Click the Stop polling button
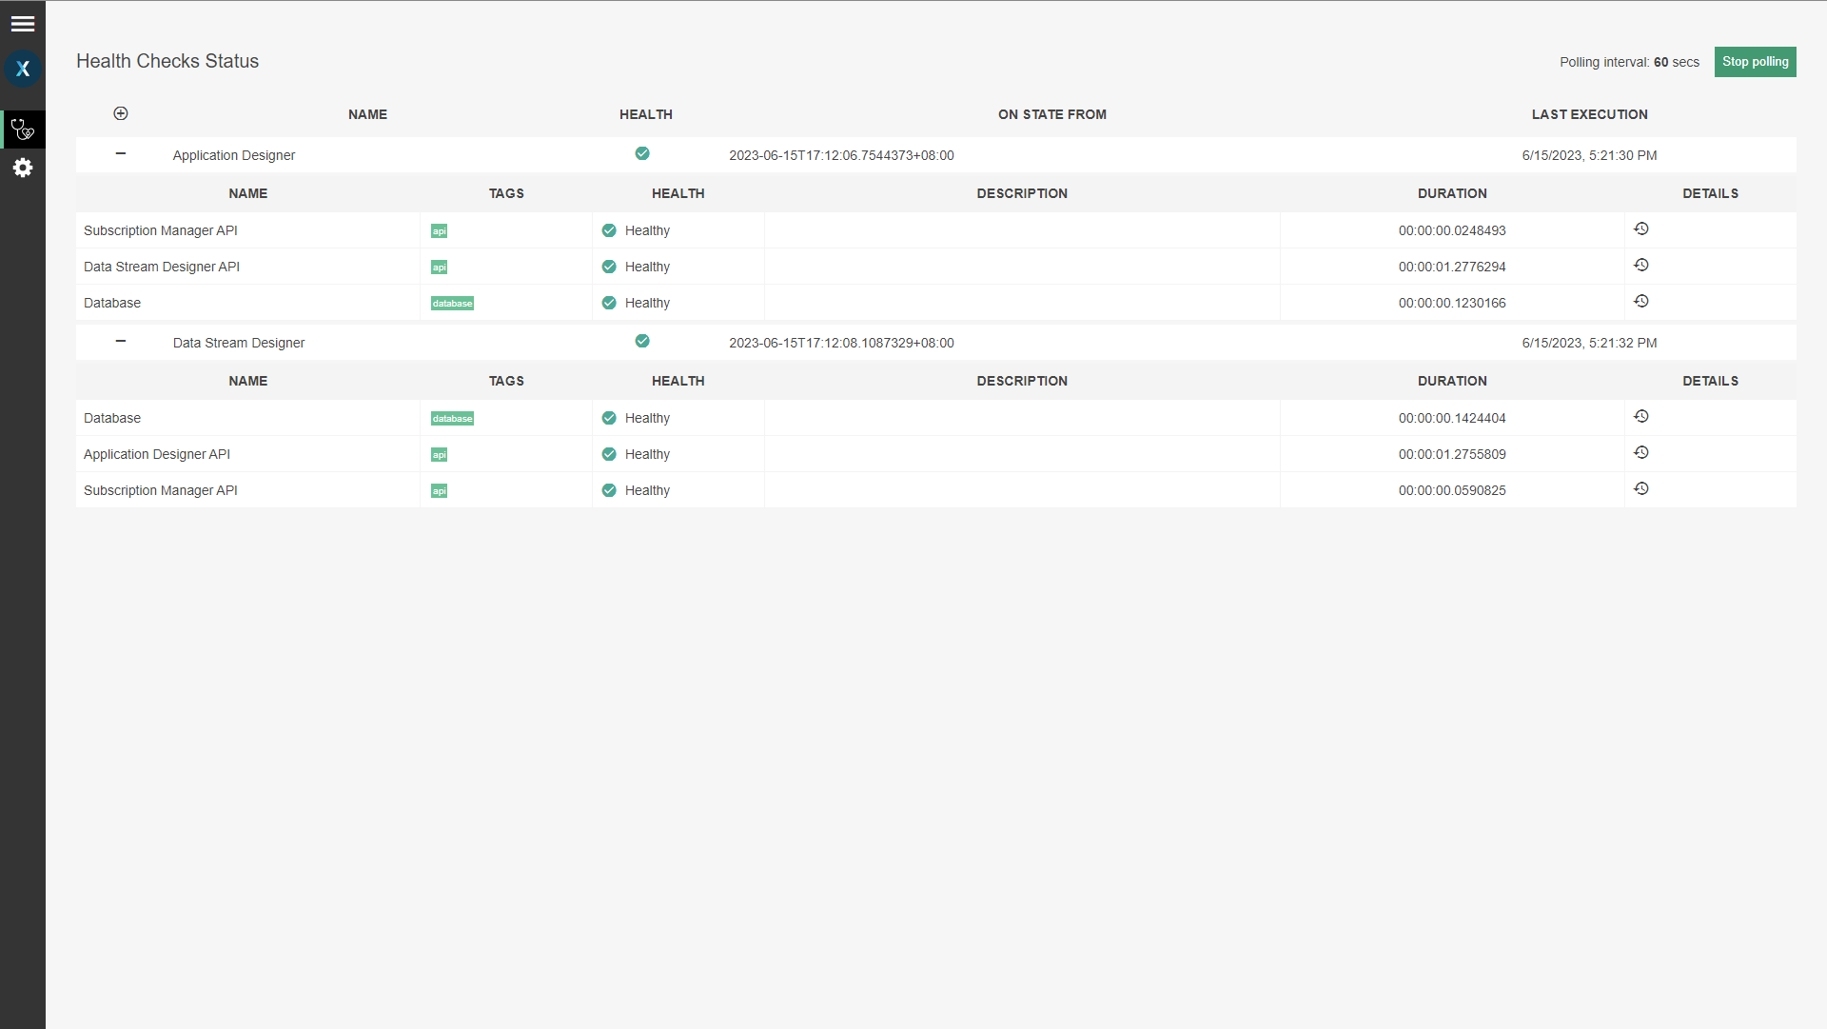 (x=1754, y=61)
